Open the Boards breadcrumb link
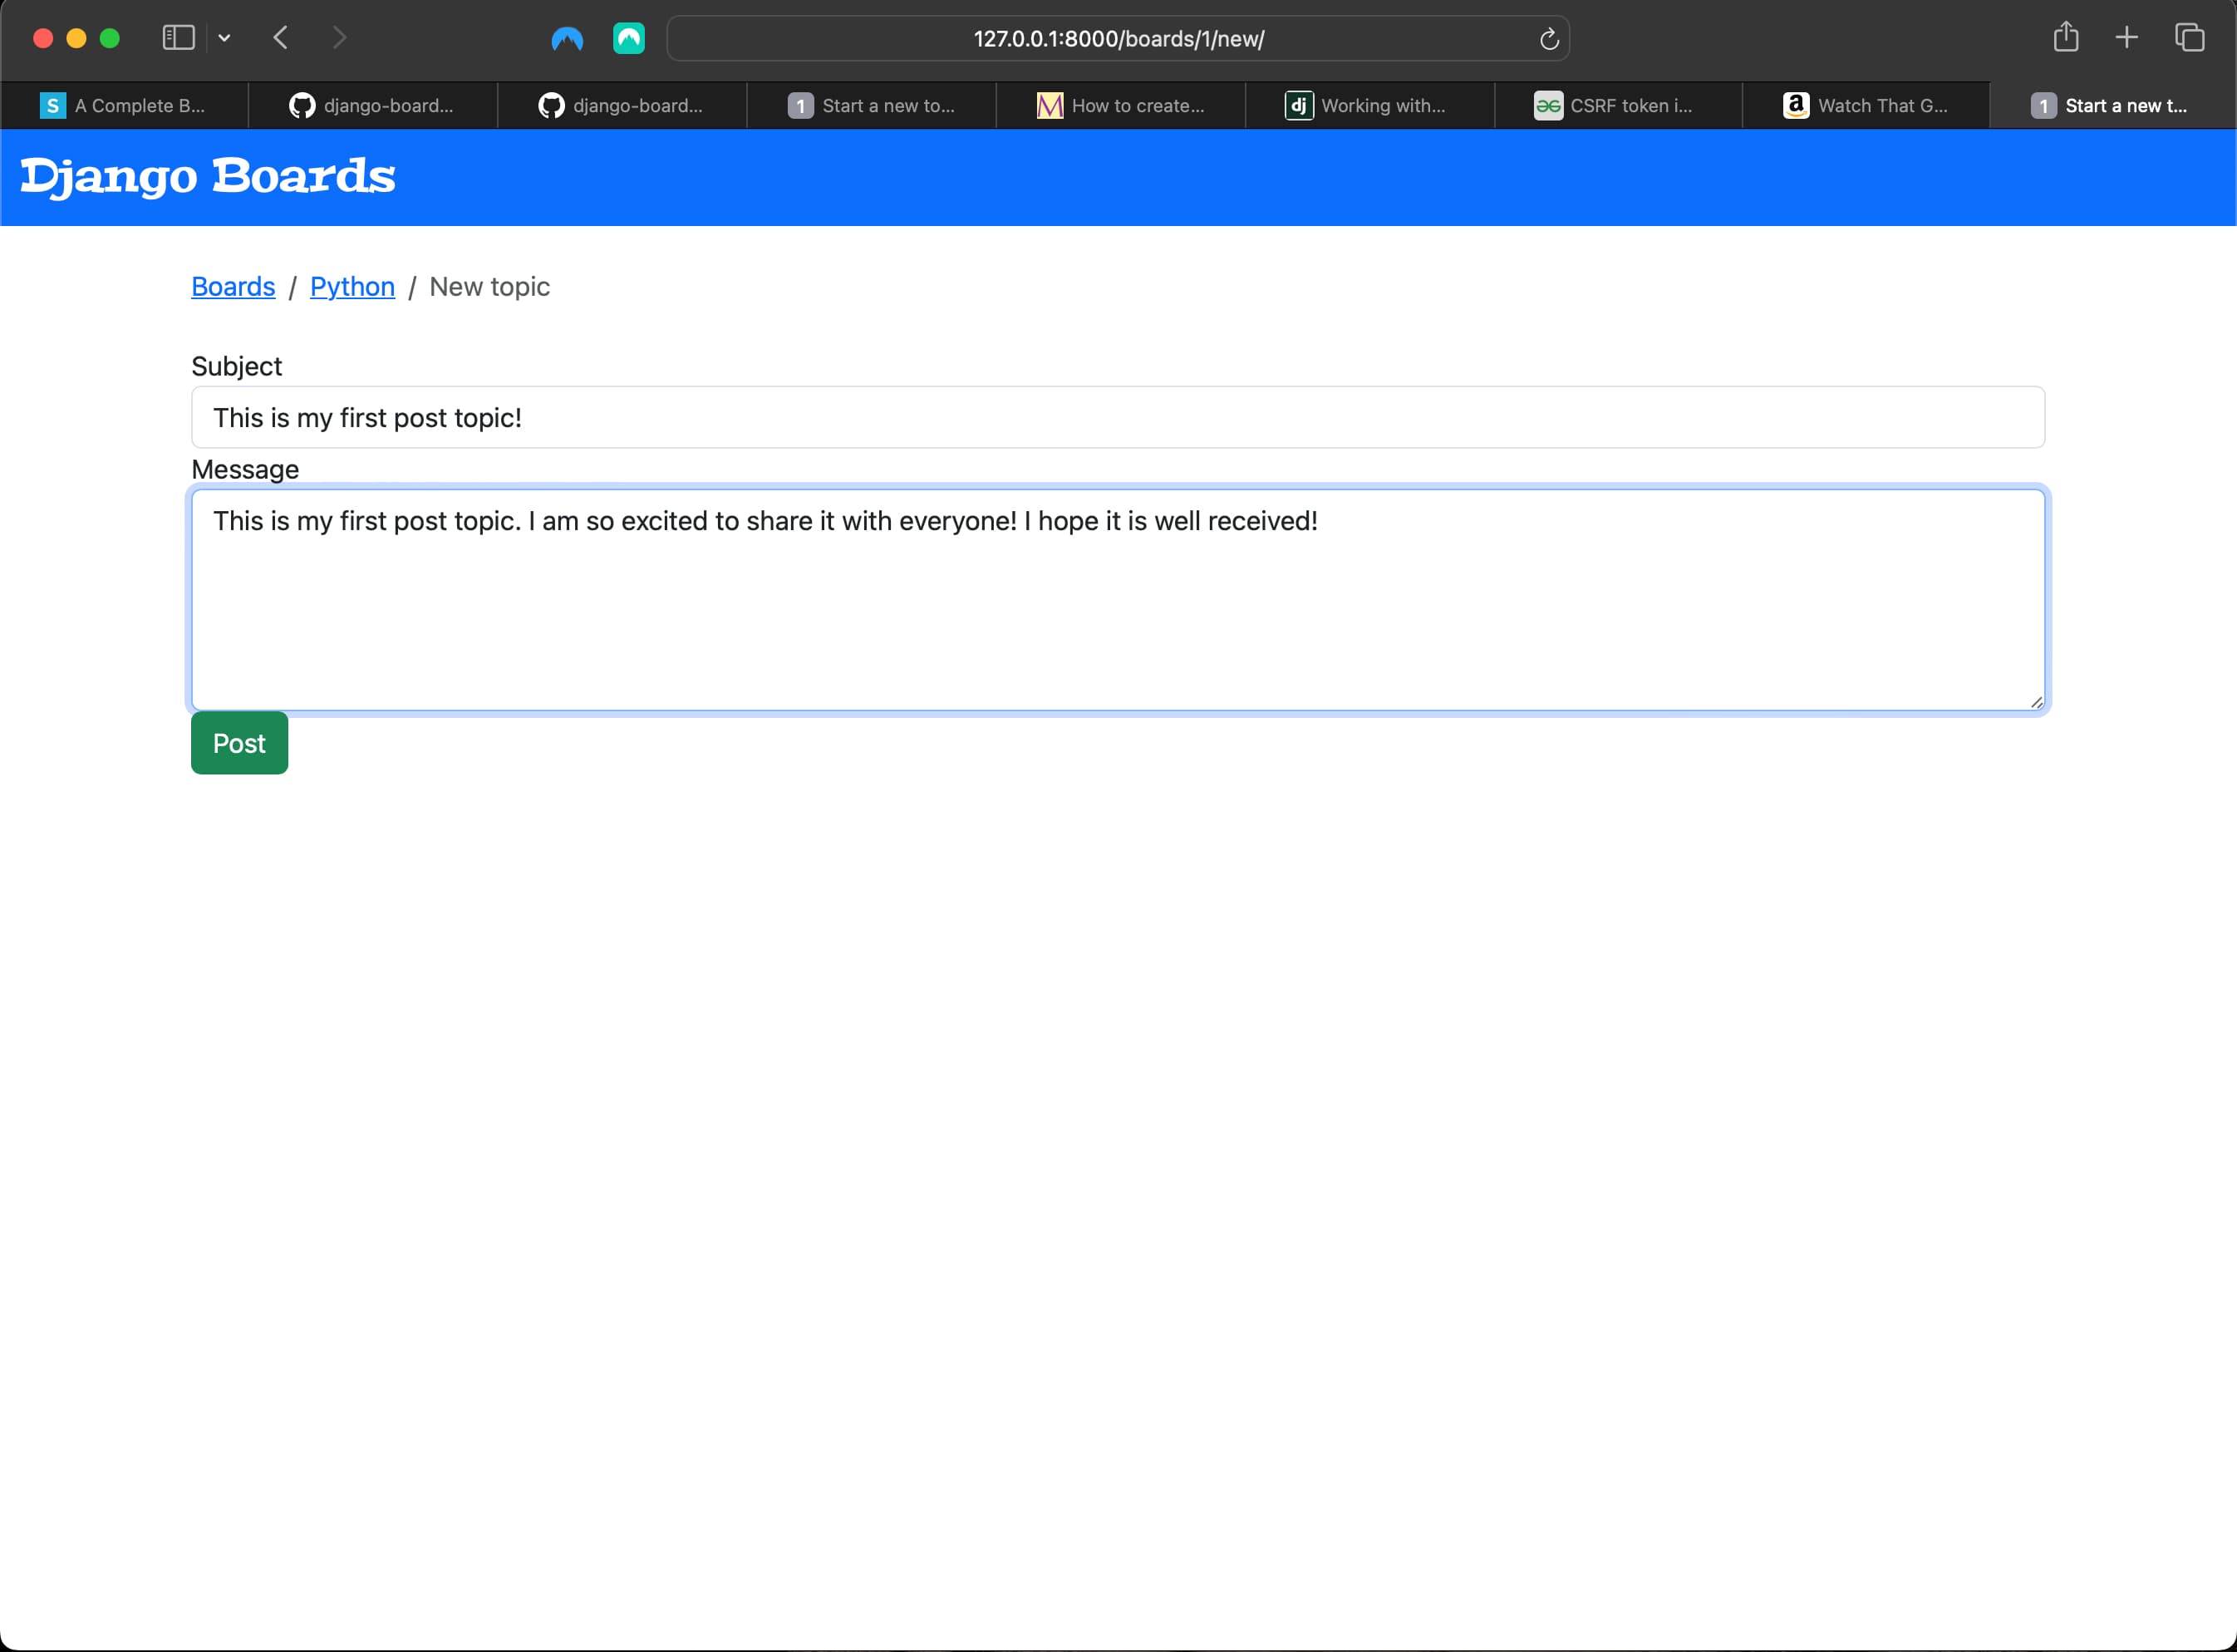This screenshot has width=2237, height=1652. tap(233, 287)
